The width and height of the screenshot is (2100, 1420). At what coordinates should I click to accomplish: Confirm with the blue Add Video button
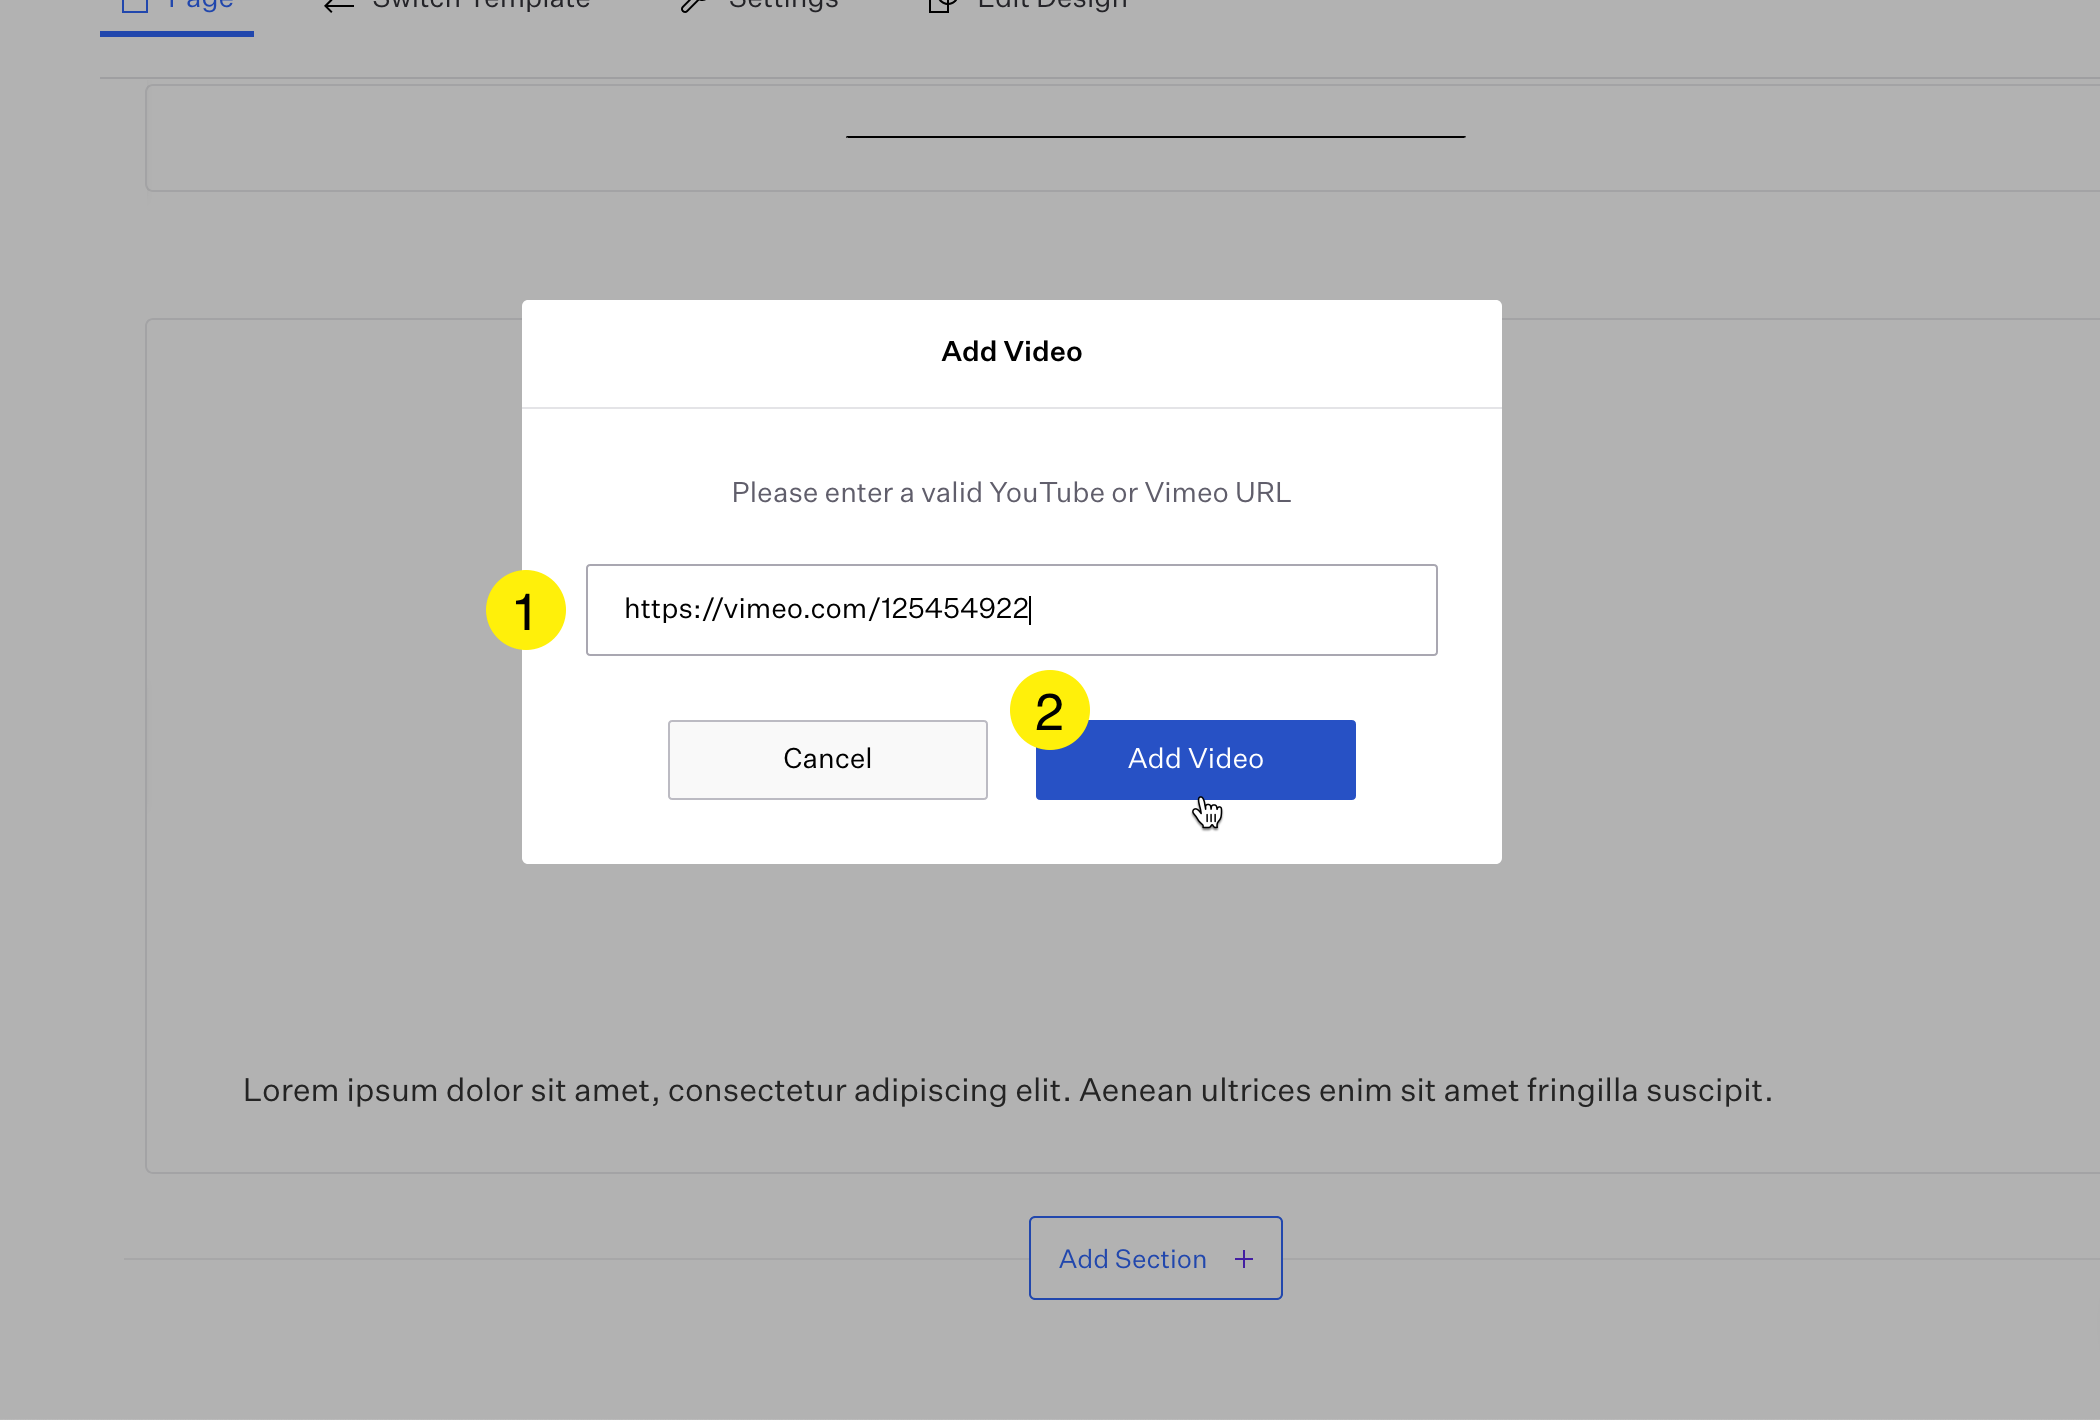tap(1195, 759)
